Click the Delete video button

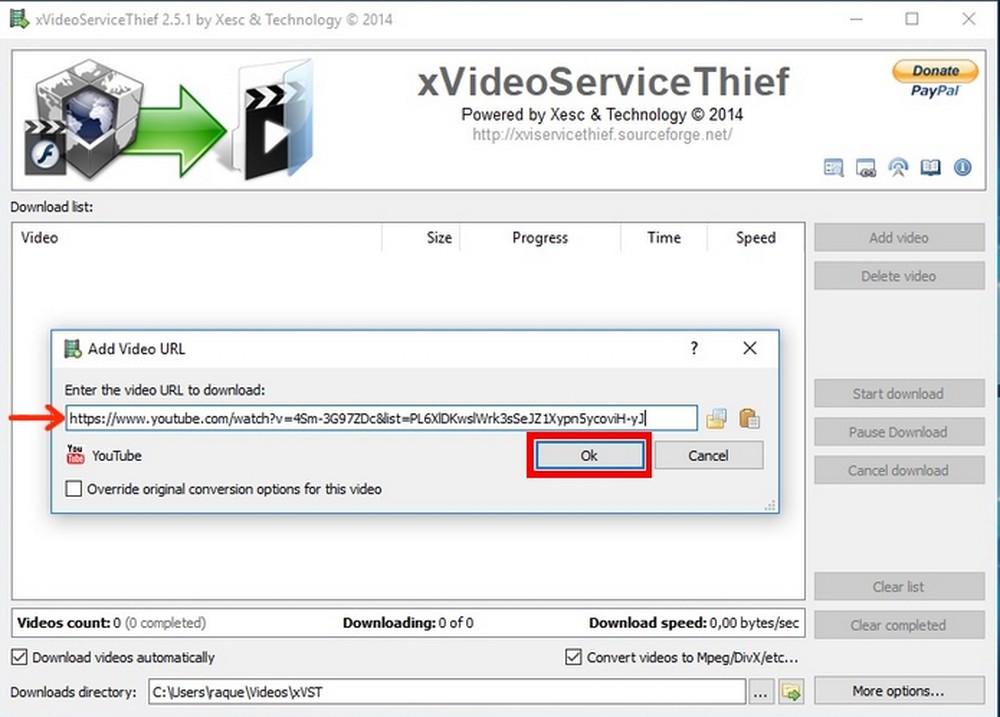click(899, 276)
